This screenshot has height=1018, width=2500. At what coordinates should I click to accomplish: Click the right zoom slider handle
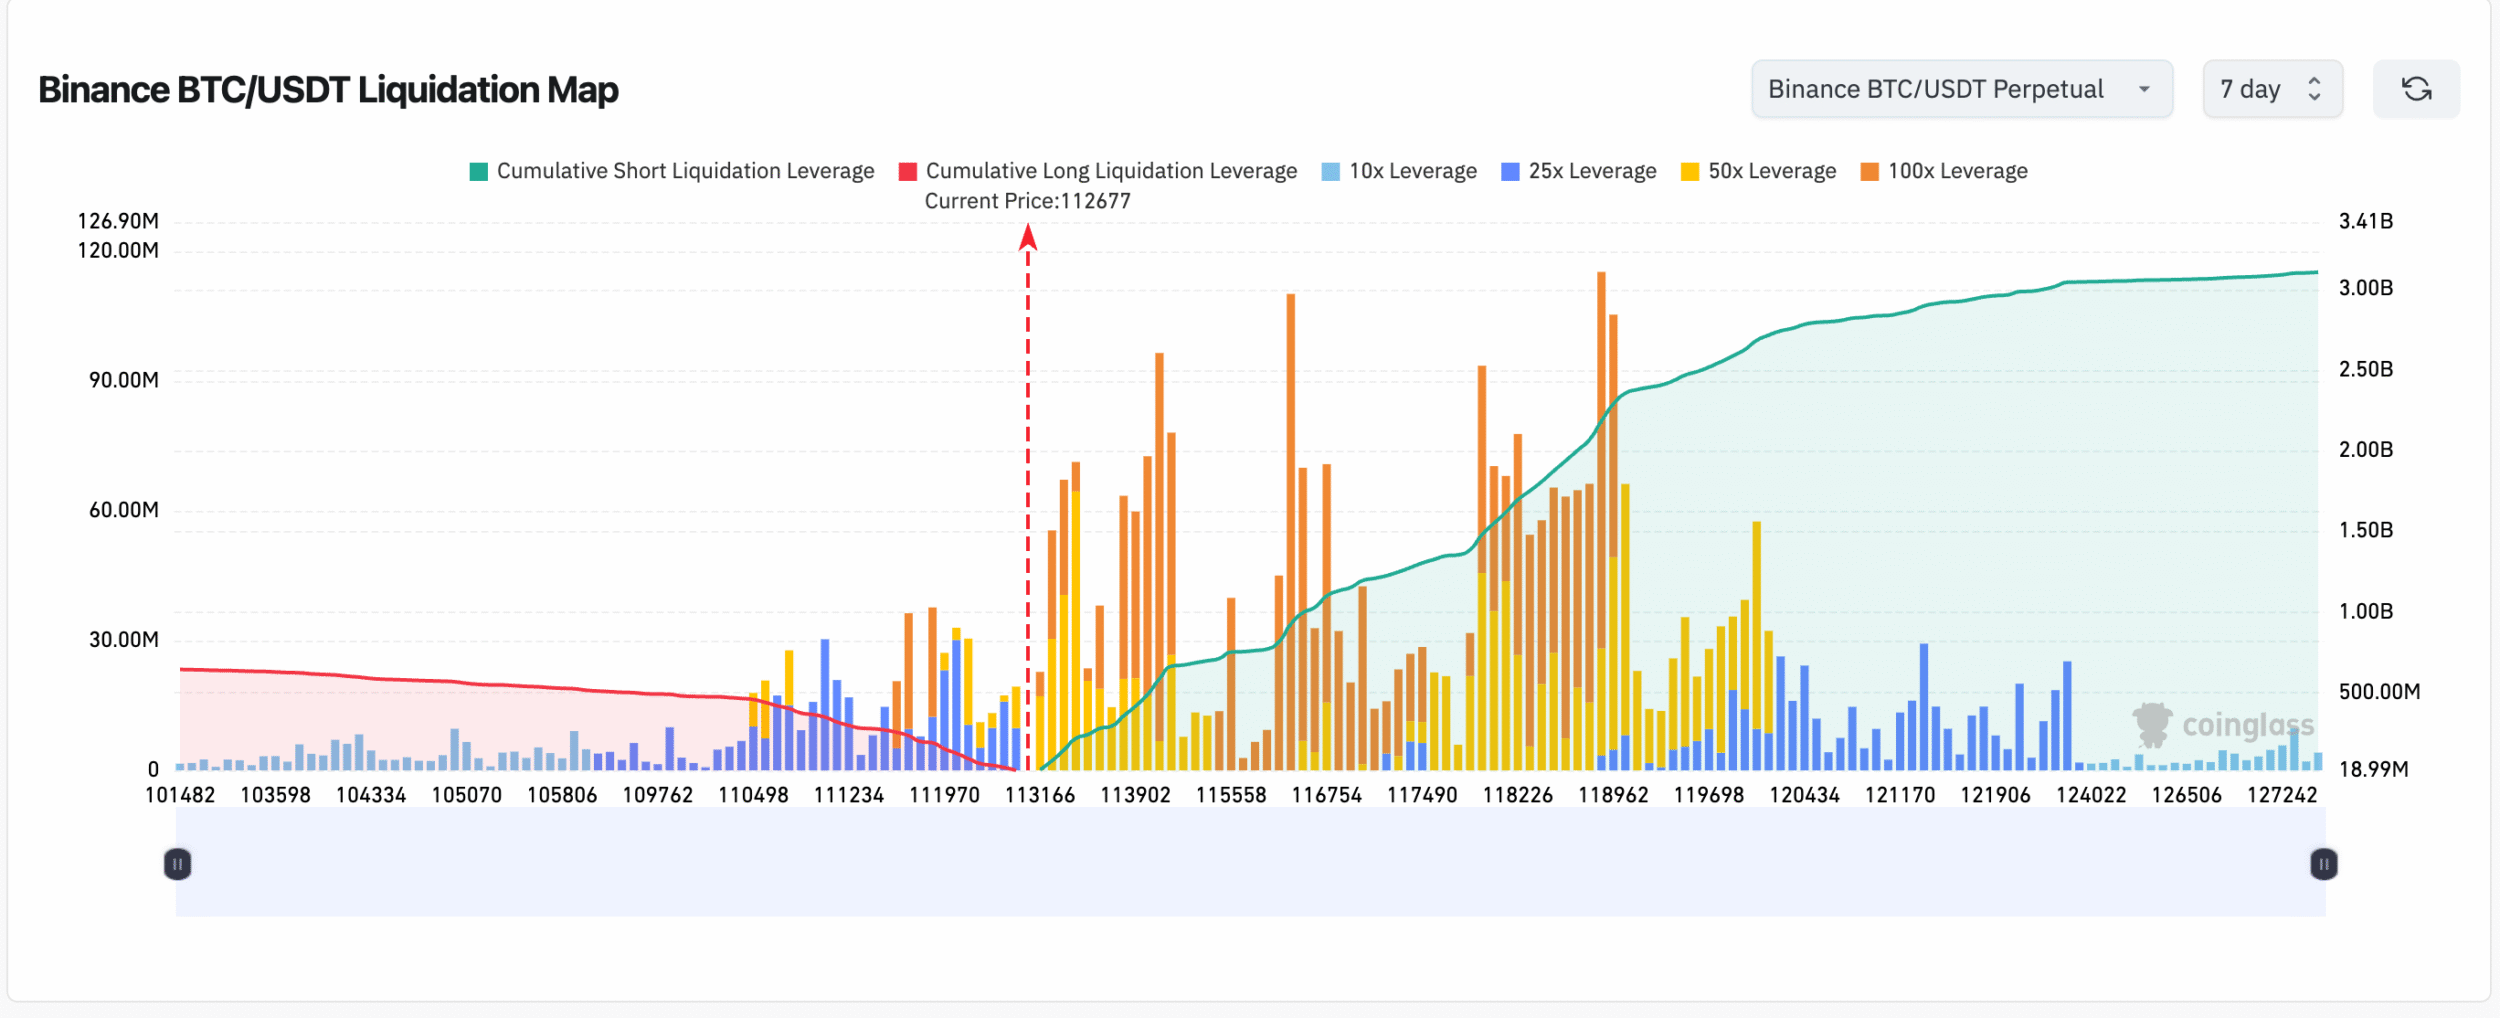(2323, 864)
